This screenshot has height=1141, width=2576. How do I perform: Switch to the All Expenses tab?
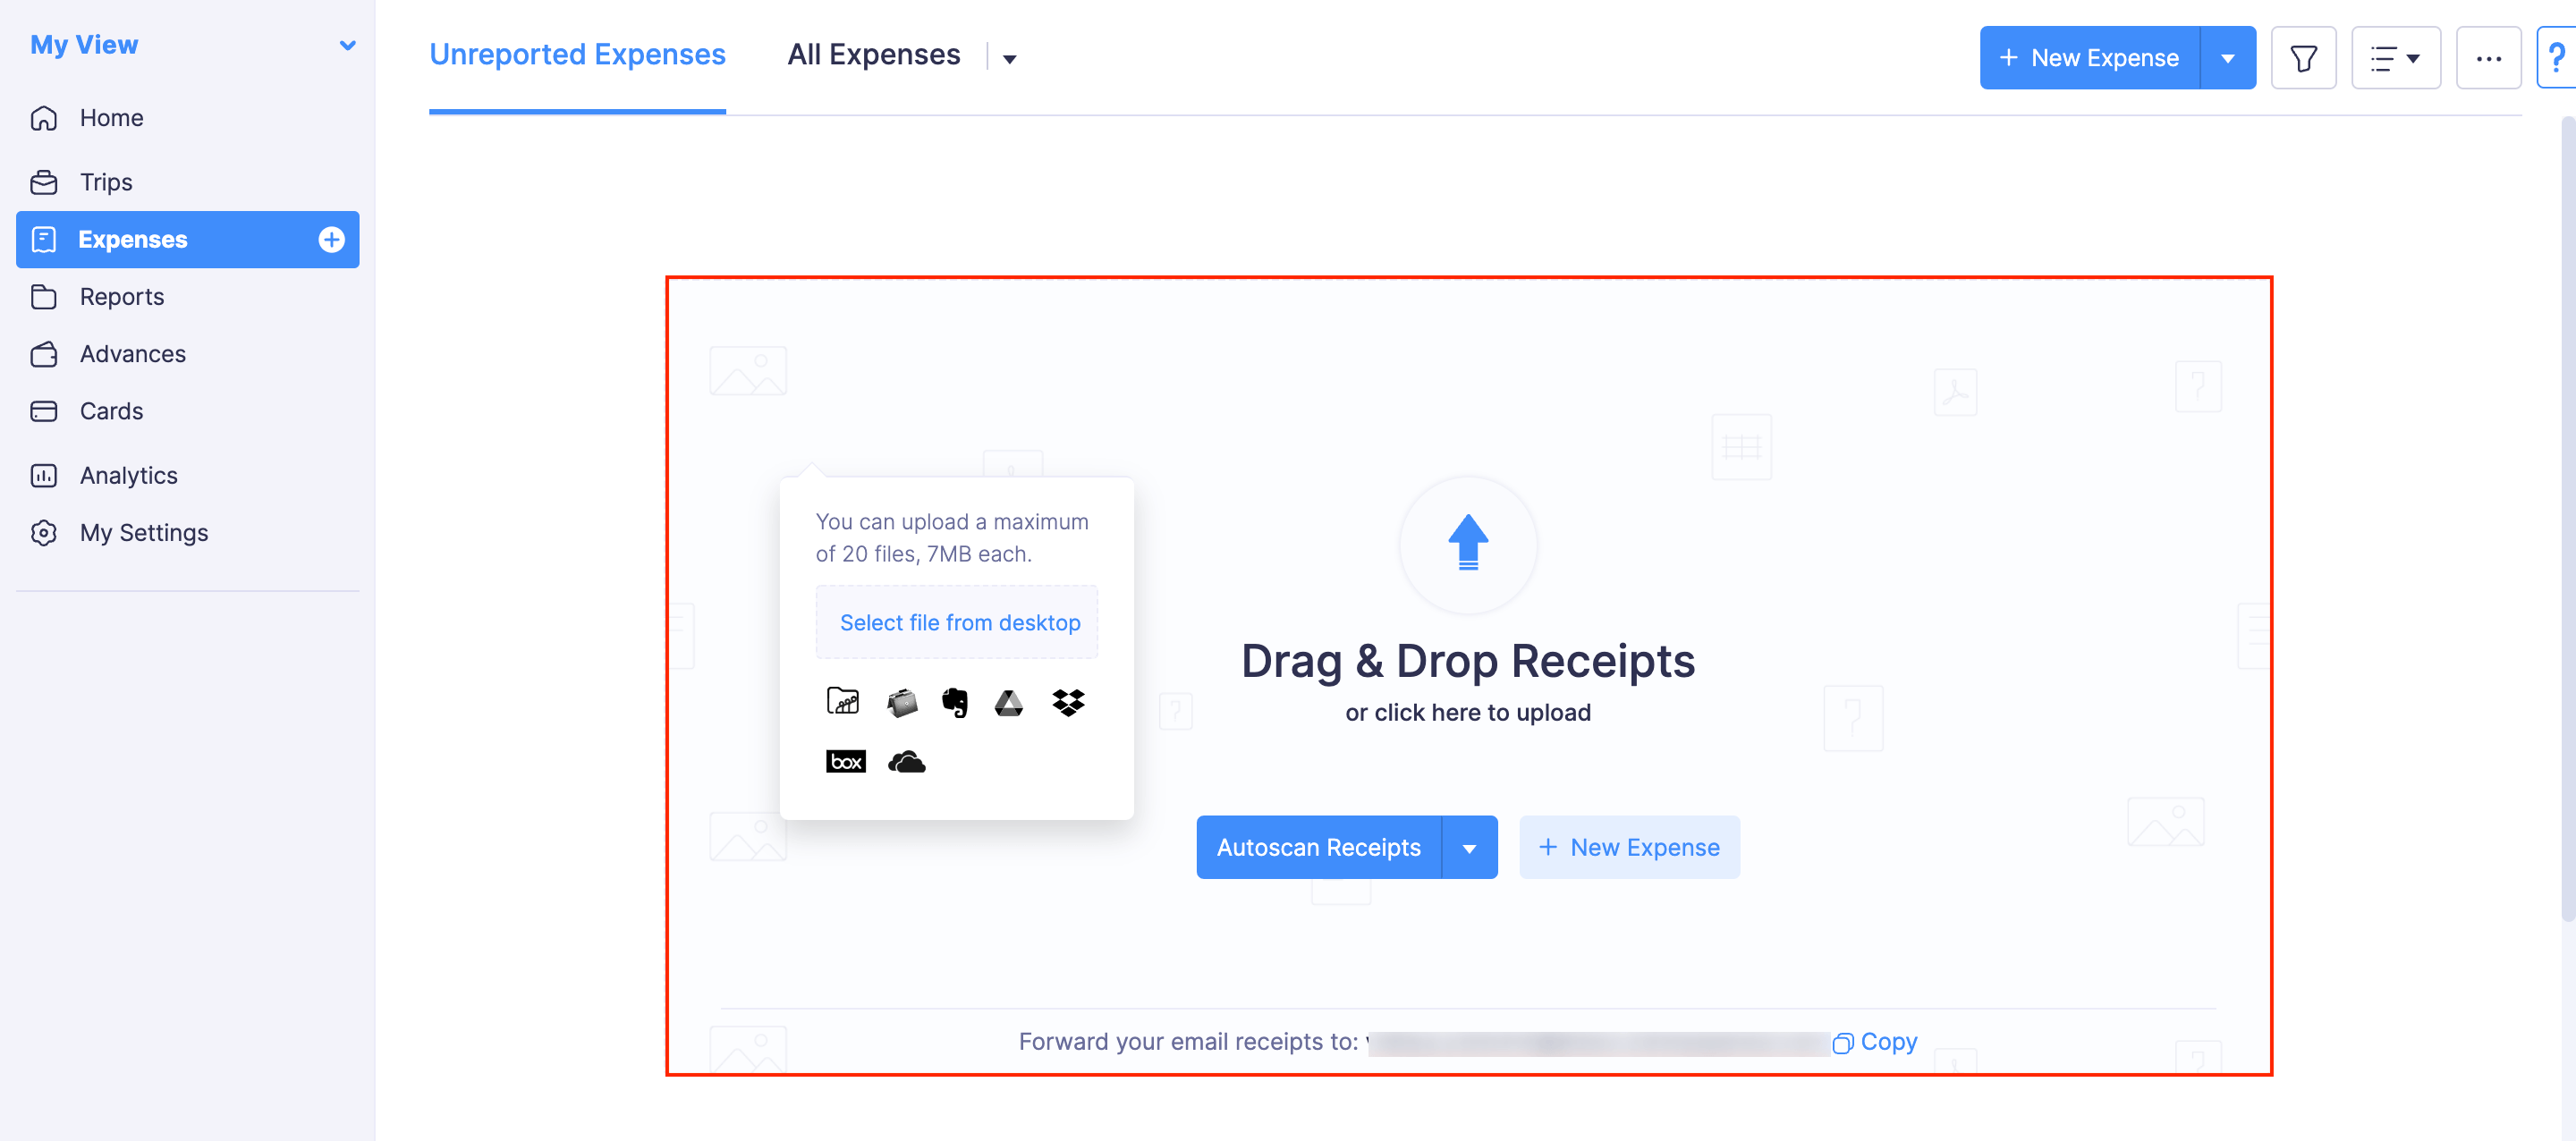coord(873,54)
